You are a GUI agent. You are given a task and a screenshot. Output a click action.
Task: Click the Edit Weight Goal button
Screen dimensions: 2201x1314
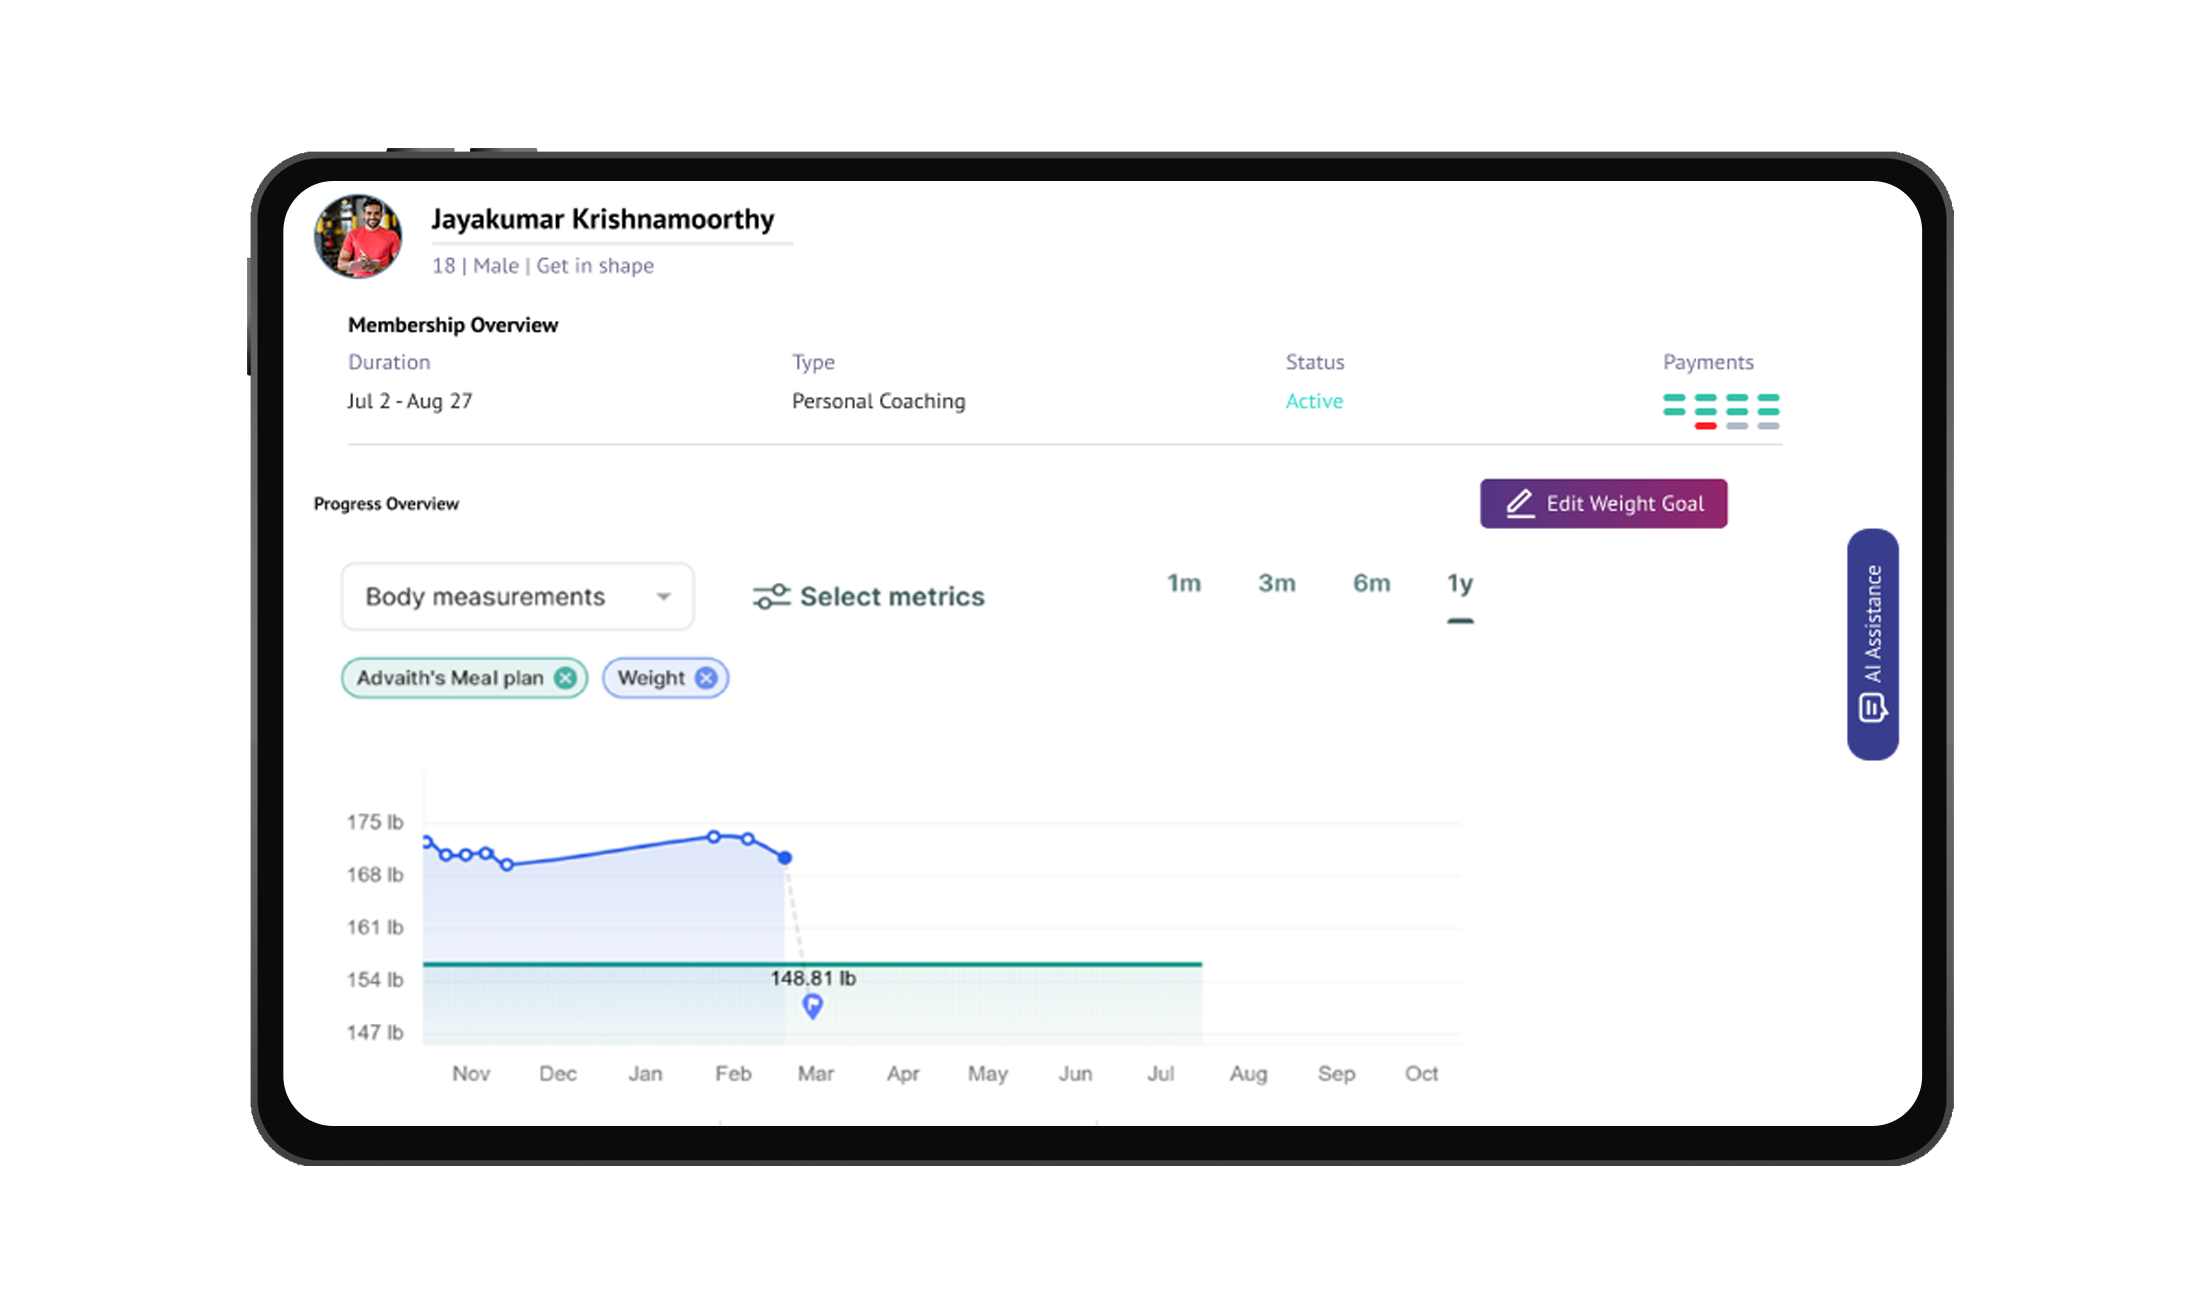pos(1603,503)
